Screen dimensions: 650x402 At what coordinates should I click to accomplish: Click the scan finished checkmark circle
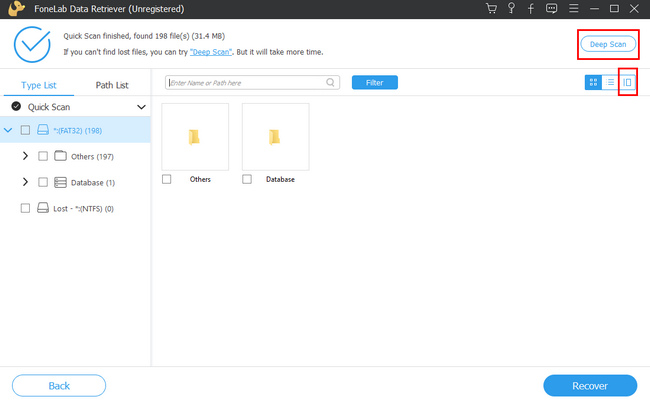(32, 44)
